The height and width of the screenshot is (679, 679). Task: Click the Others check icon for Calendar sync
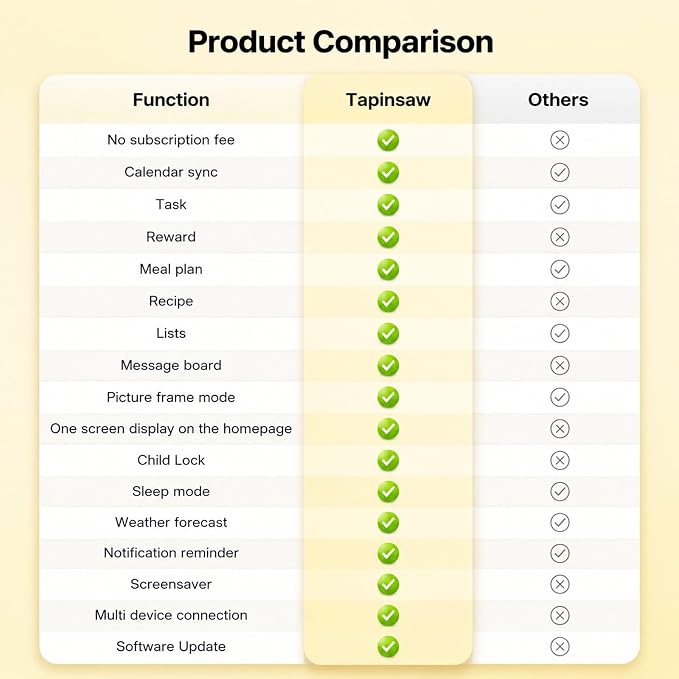point(559,172)
